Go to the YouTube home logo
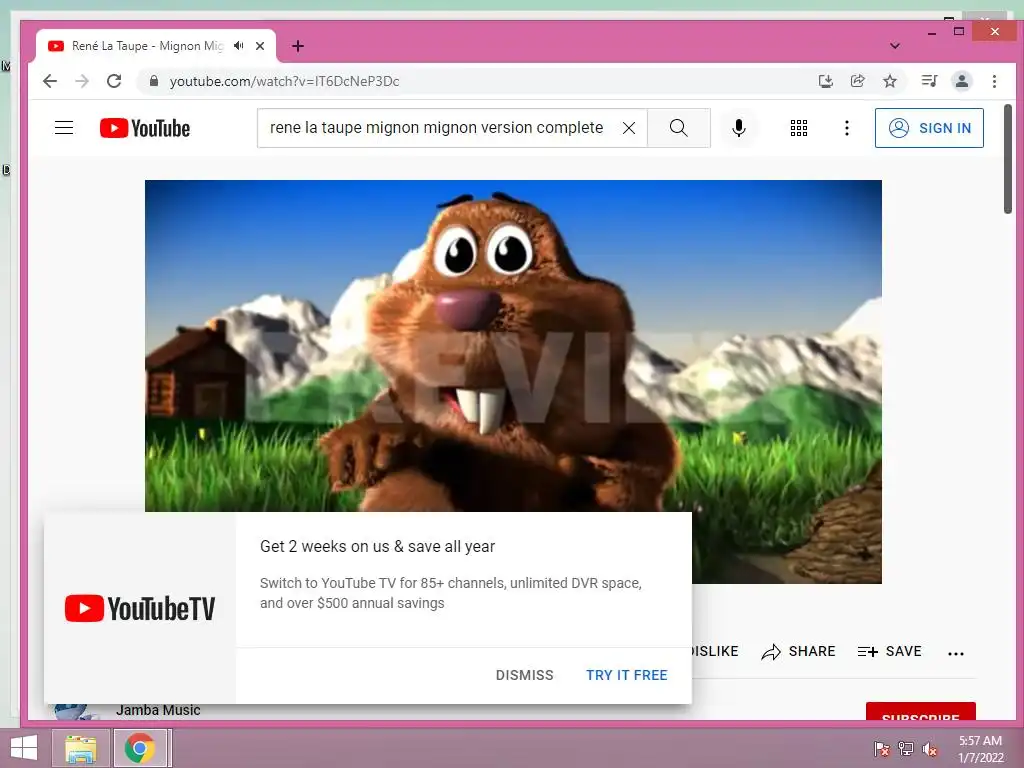This screenshot has width=1024, height=768. tap(145, 128)
